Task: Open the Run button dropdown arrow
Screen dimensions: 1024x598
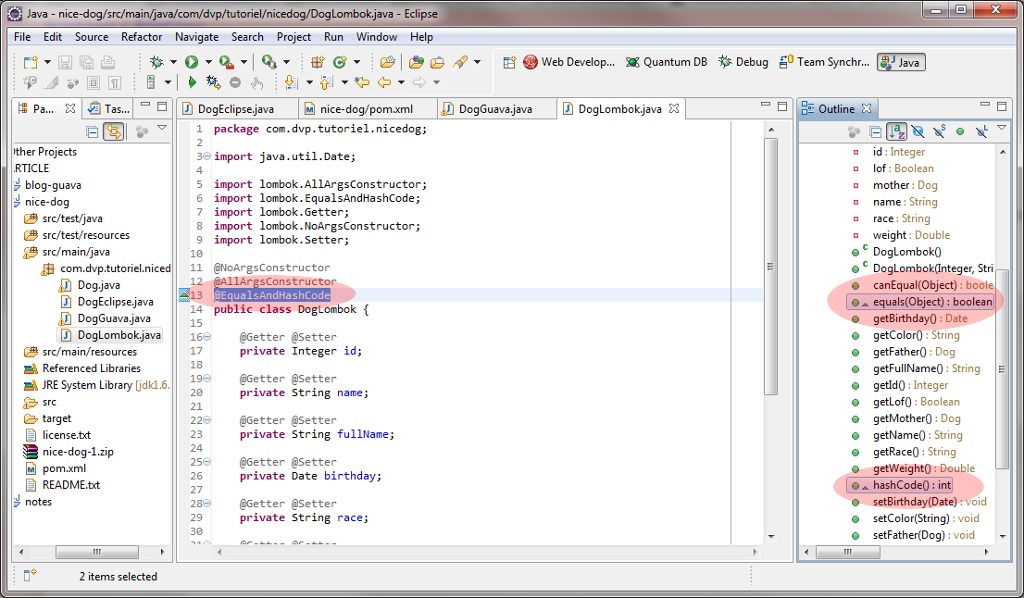Action: pos(206,62)
